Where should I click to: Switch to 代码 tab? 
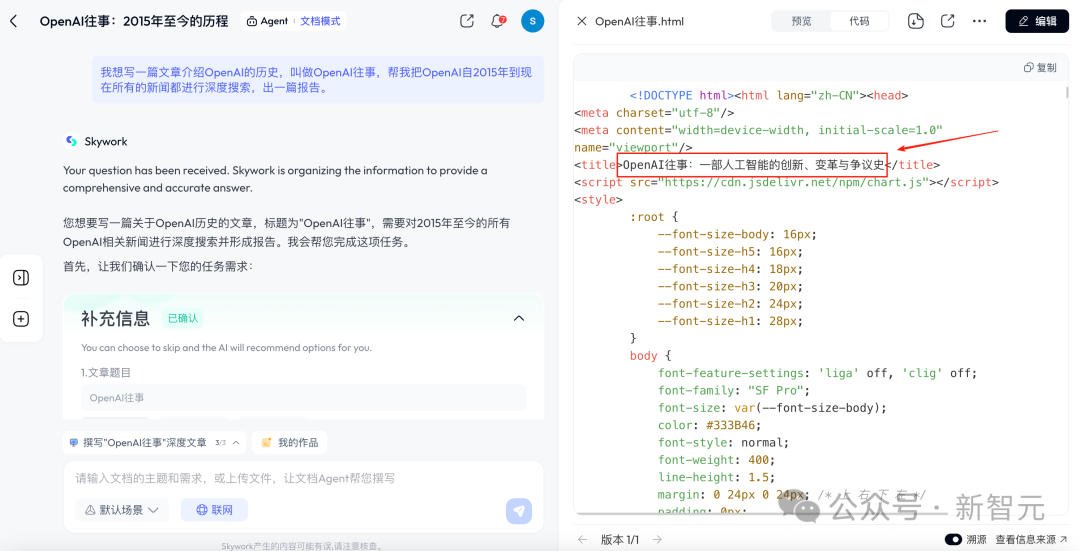click(x=859, y=21)
